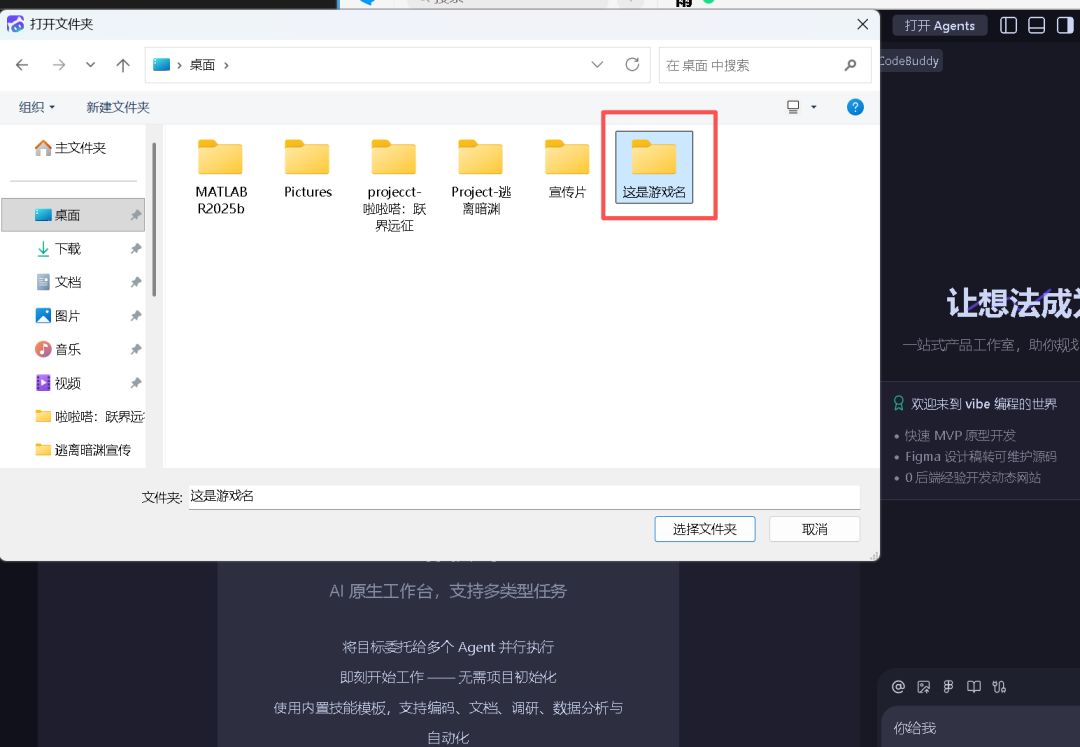The height and width of the screenshot is (747, 1080).
Task: Unpin 桌面 using its pin icon
Action: (x=136, y=215)
